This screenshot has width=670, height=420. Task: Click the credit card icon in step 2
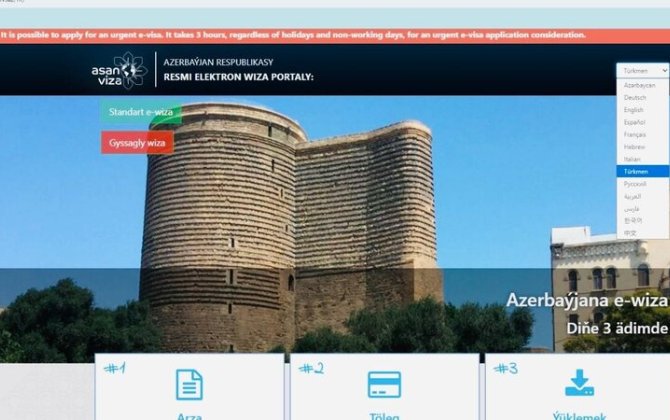384,385
